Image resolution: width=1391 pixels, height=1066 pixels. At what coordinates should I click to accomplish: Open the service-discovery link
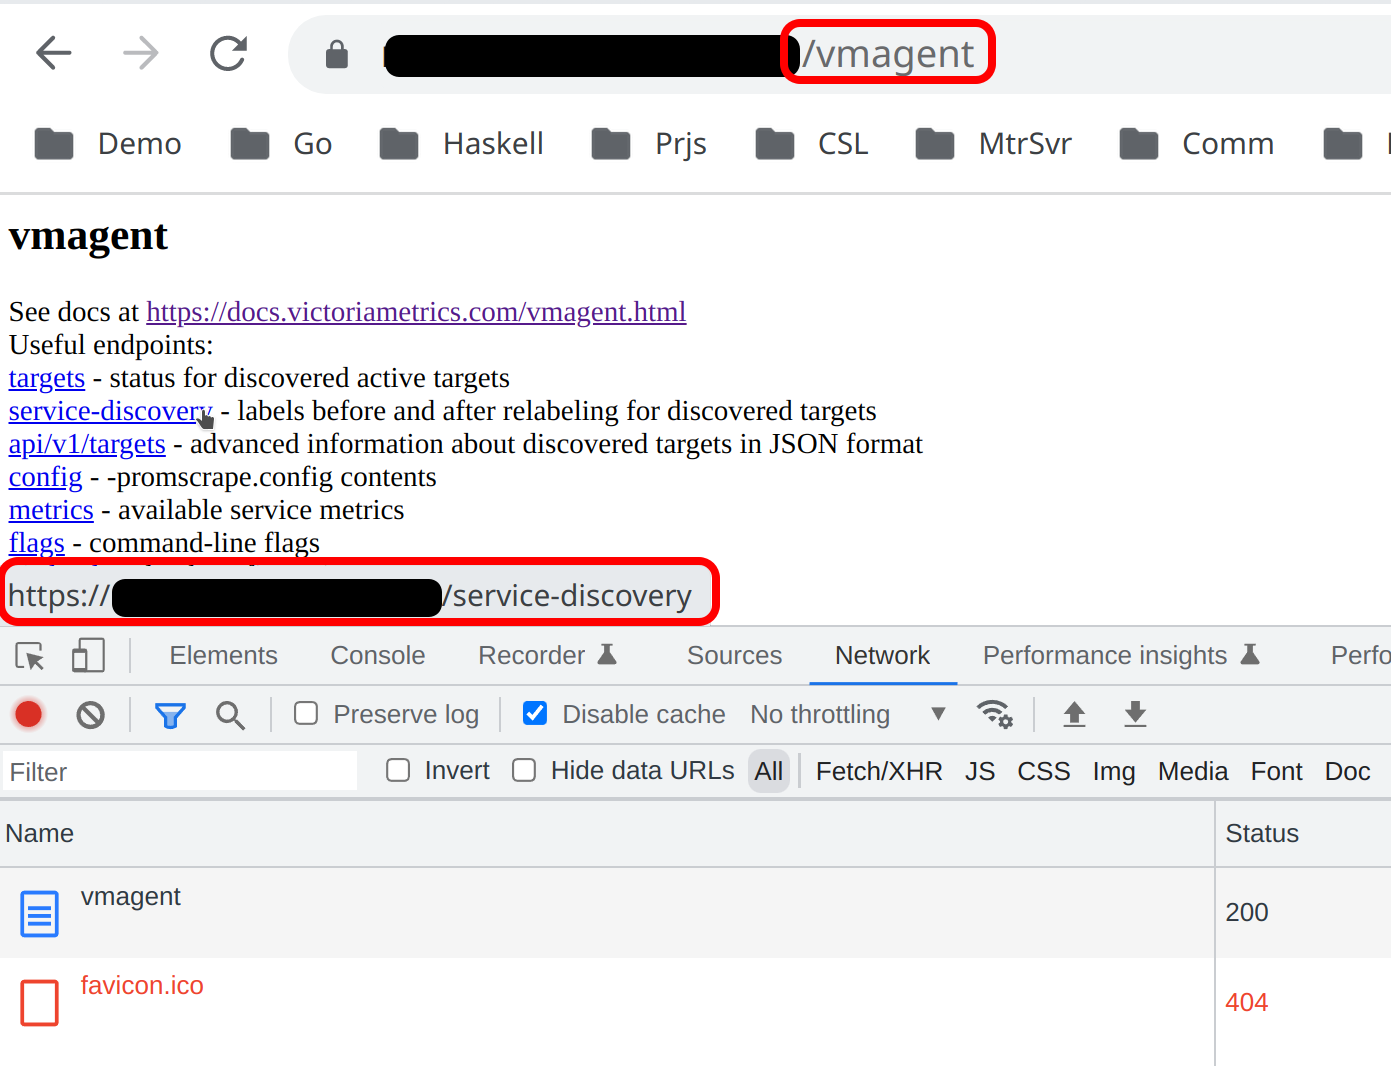click(109, 410)
